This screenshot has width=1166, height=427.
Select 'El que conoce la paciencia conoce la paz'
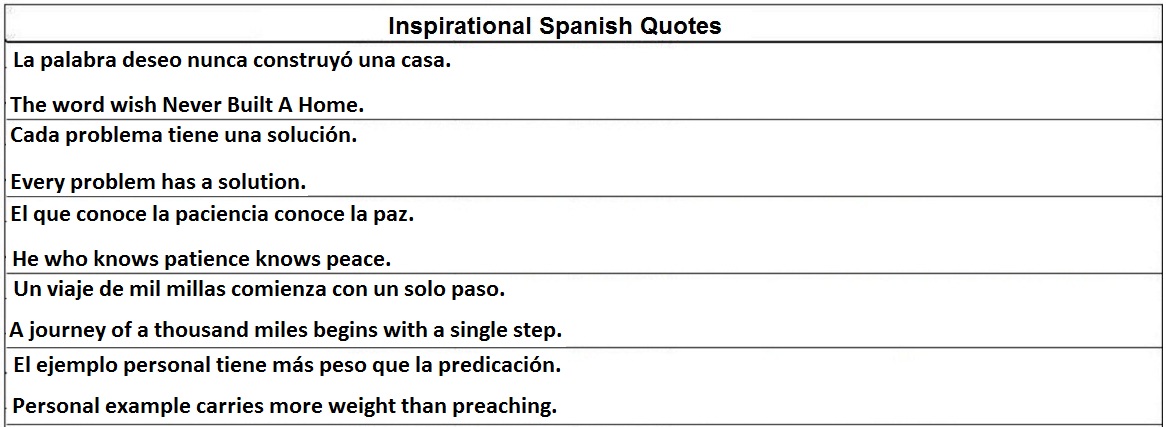(212, 213)
